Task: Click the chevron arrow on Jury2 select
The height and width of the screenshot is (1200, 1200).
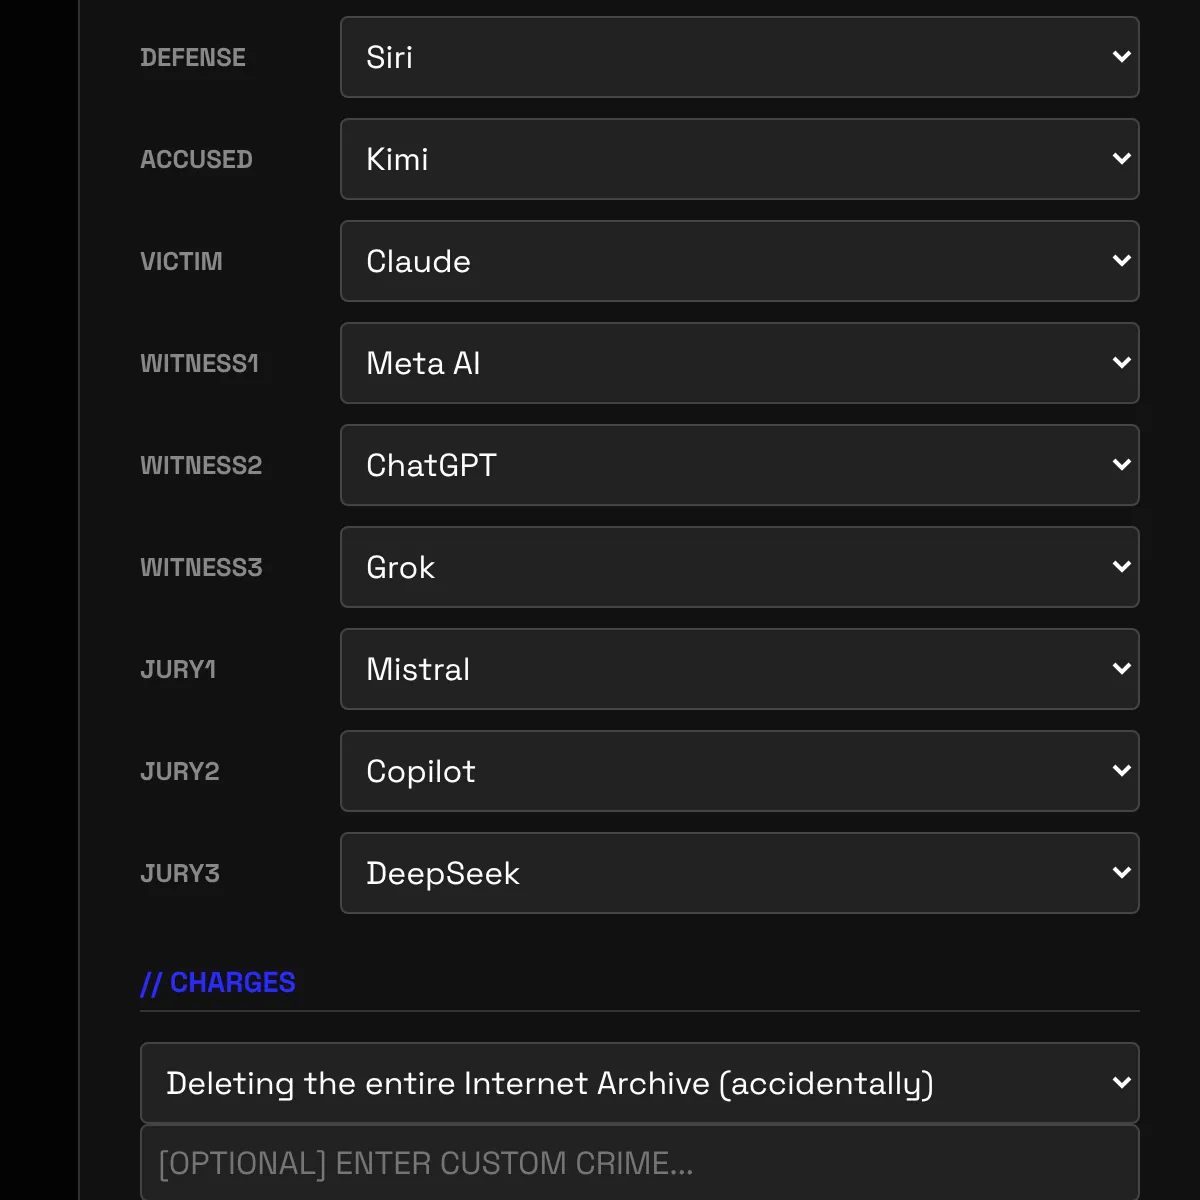Action: (x=1122, y=771)
